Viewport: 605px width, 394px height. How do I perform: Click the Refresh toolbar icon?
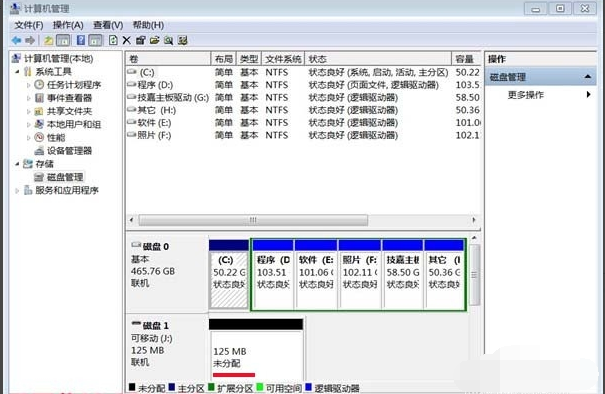pyautogui.click(x=113, y=40)
